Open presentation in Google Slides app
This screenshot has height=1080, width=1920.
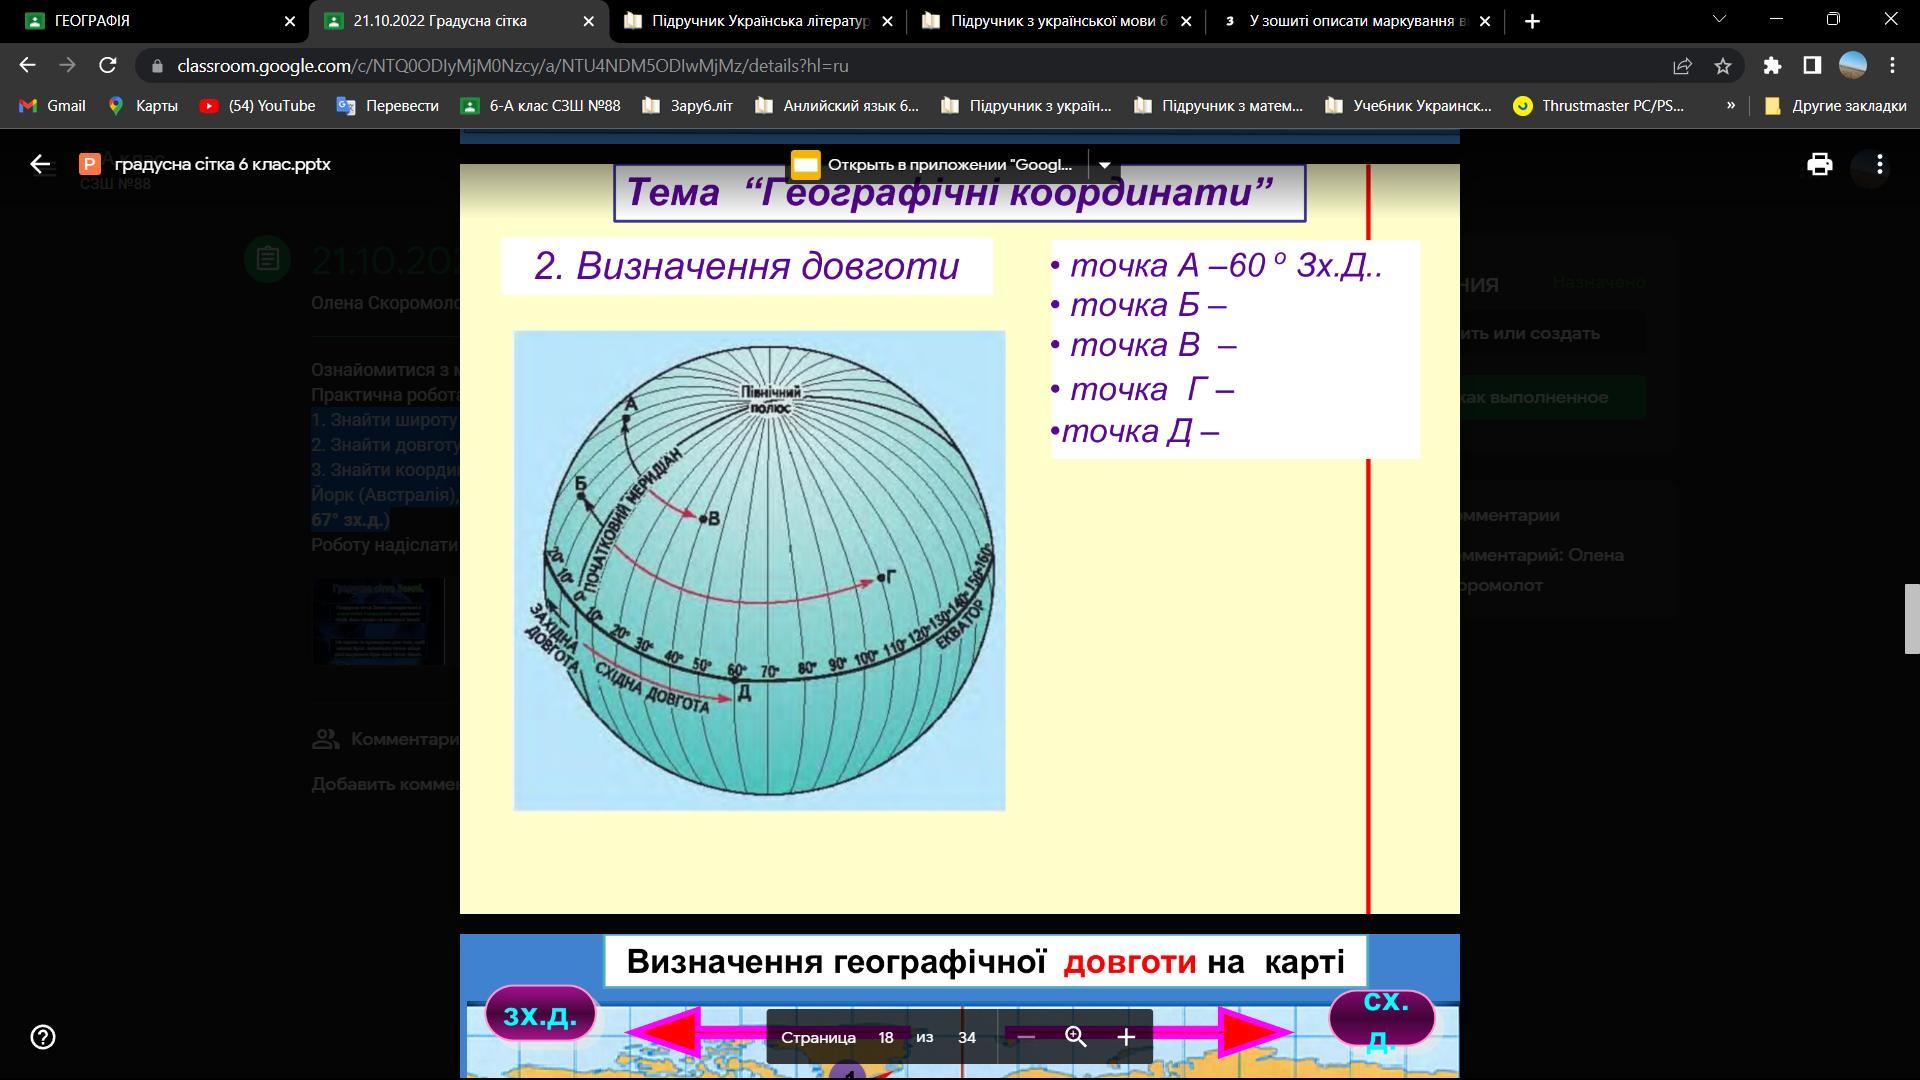[x=935, y=165]
